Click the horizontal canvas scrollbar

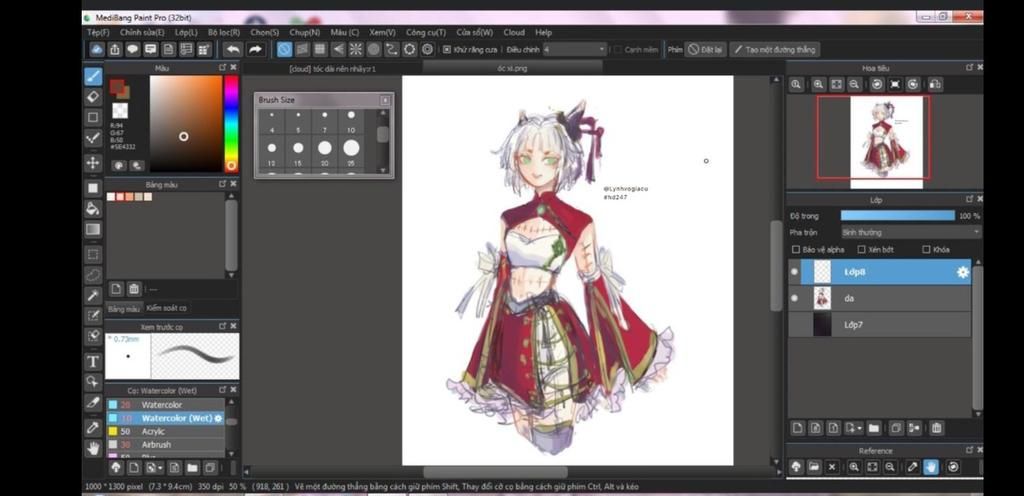point(495,472)
